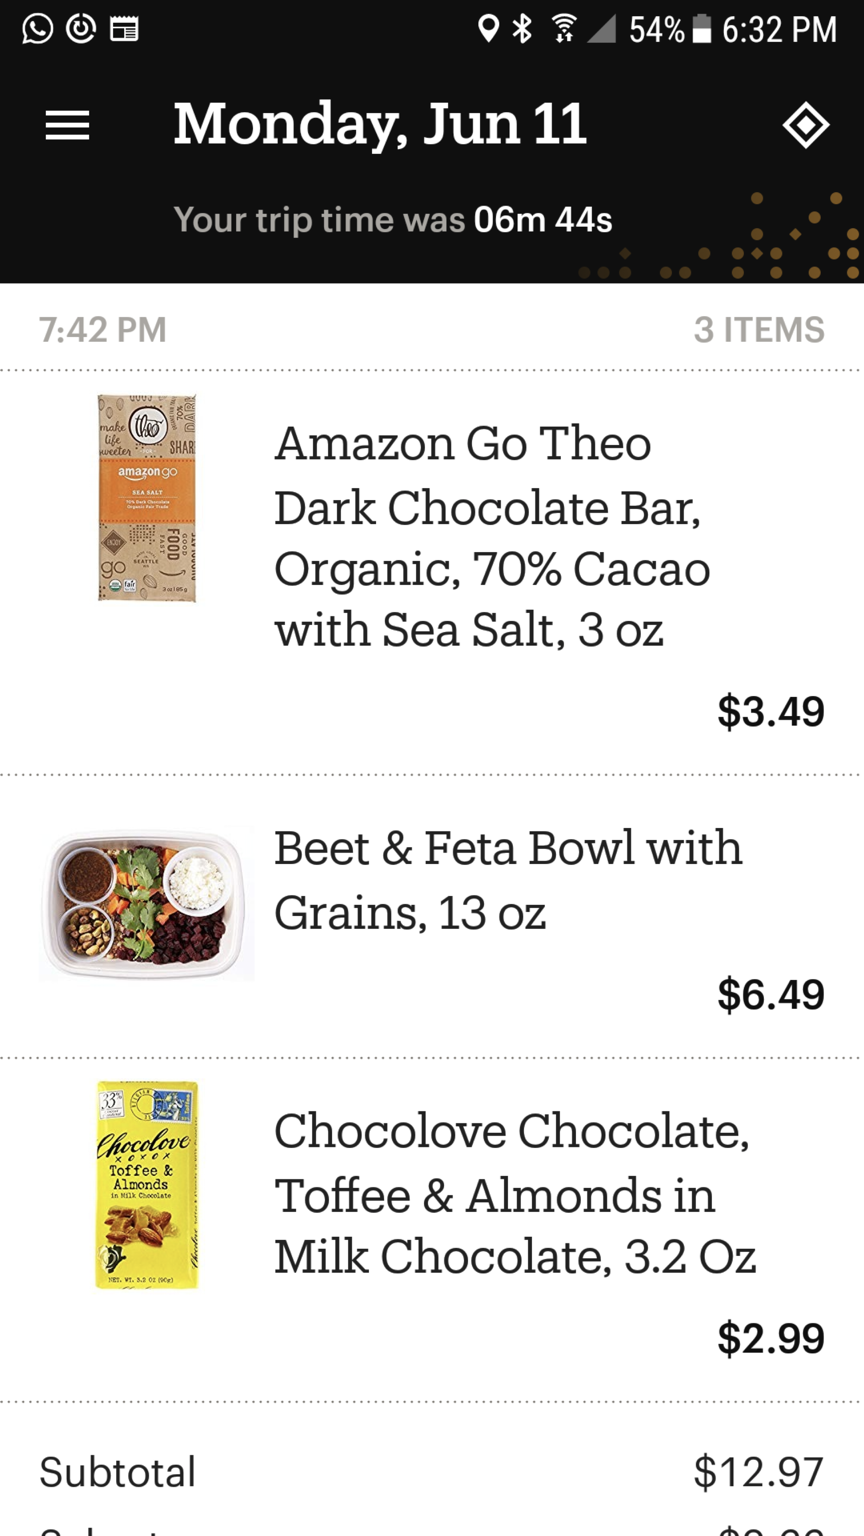Viewport: 864px width, 1536px height.
Task: Select Chocolove Toffee & Almonds item
Action: click(514, 1194)
